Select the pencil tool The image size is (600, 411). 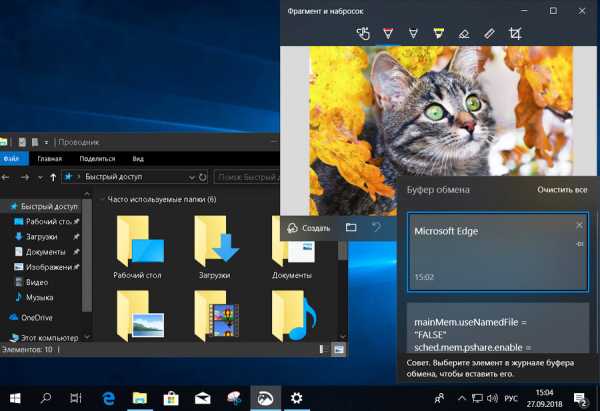click(414, 33)
